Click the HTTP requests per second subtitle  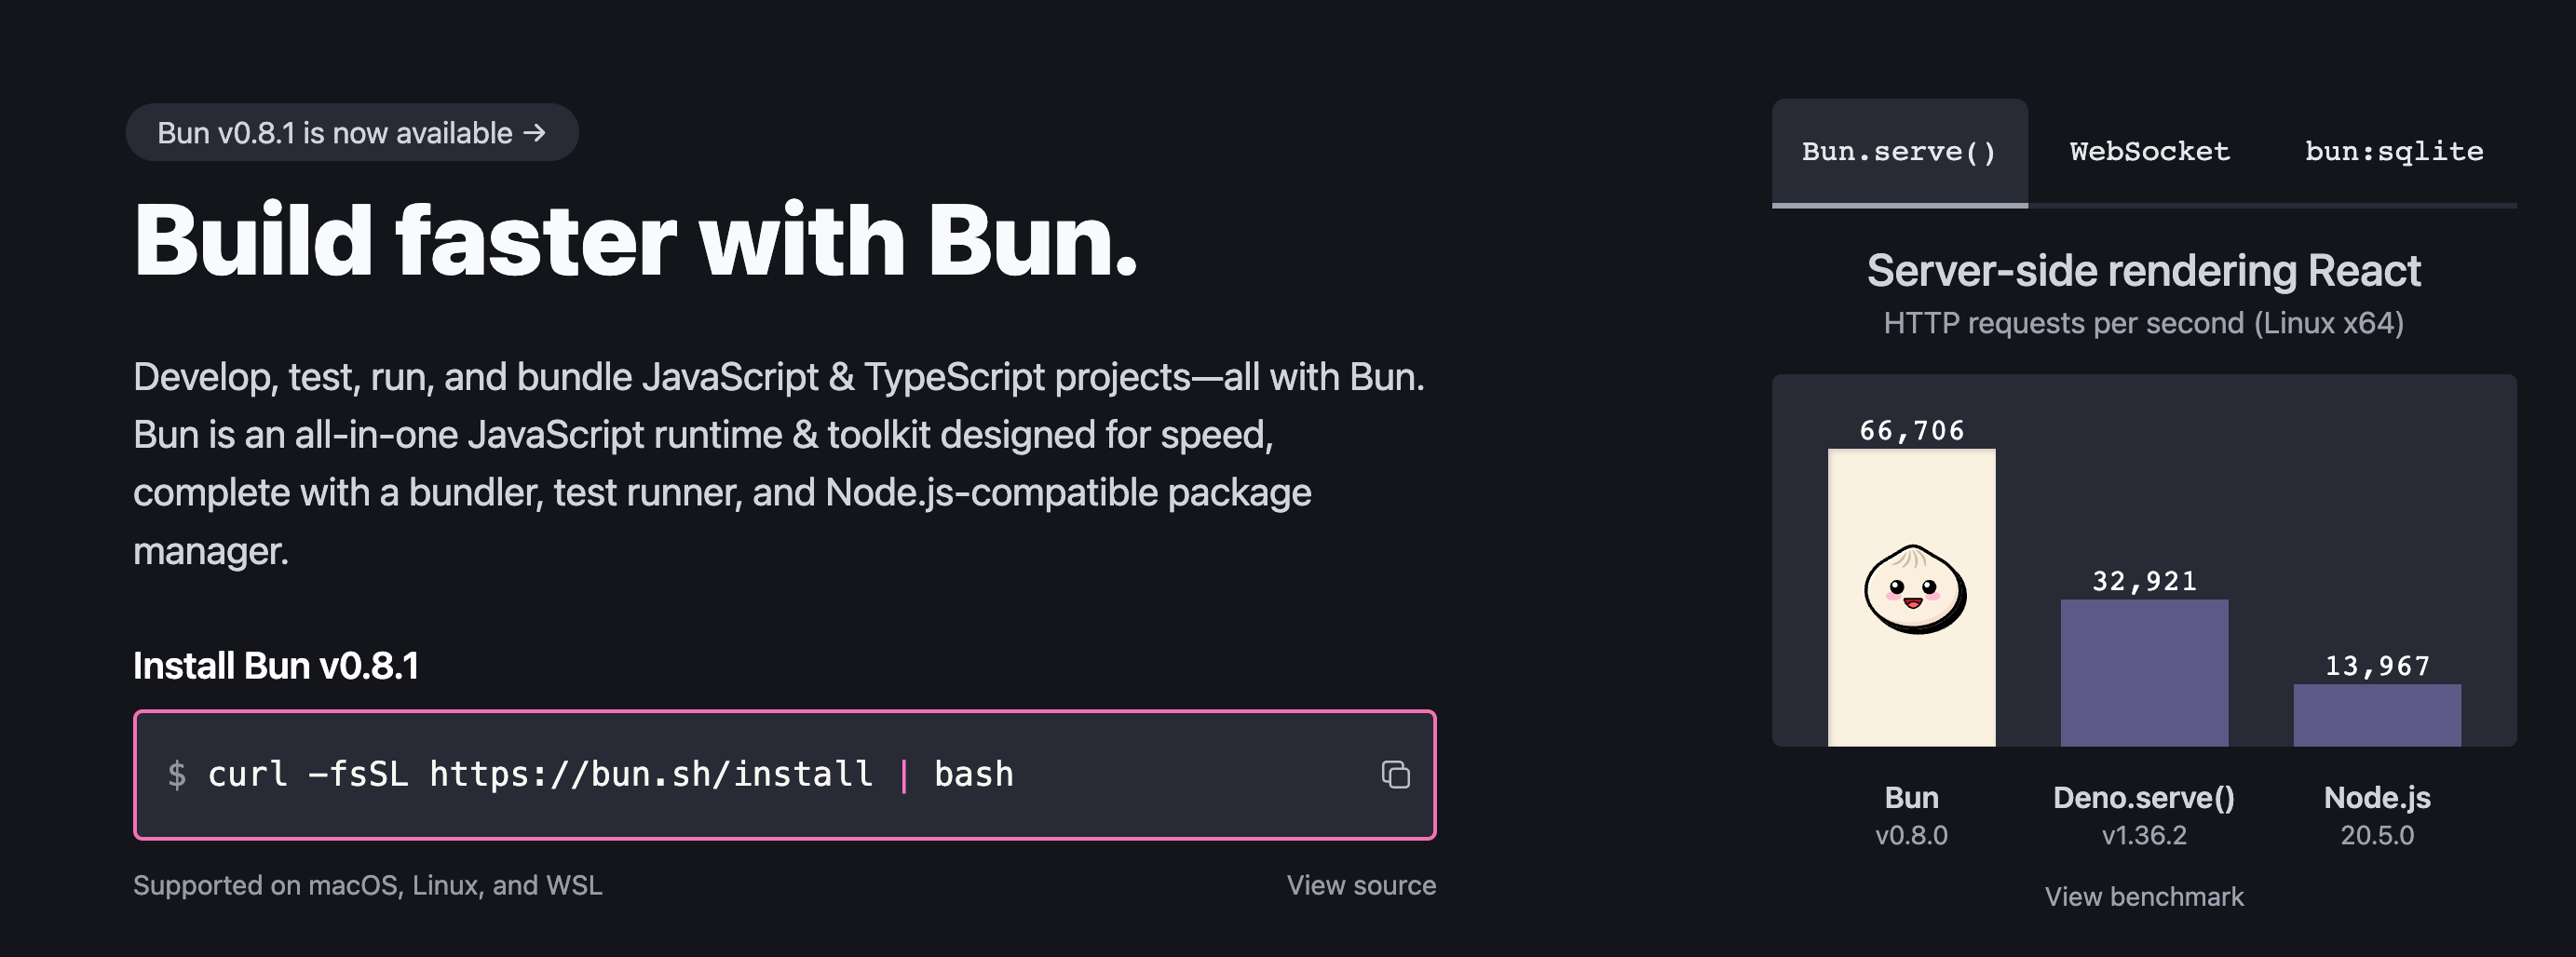pos(2143,323)
